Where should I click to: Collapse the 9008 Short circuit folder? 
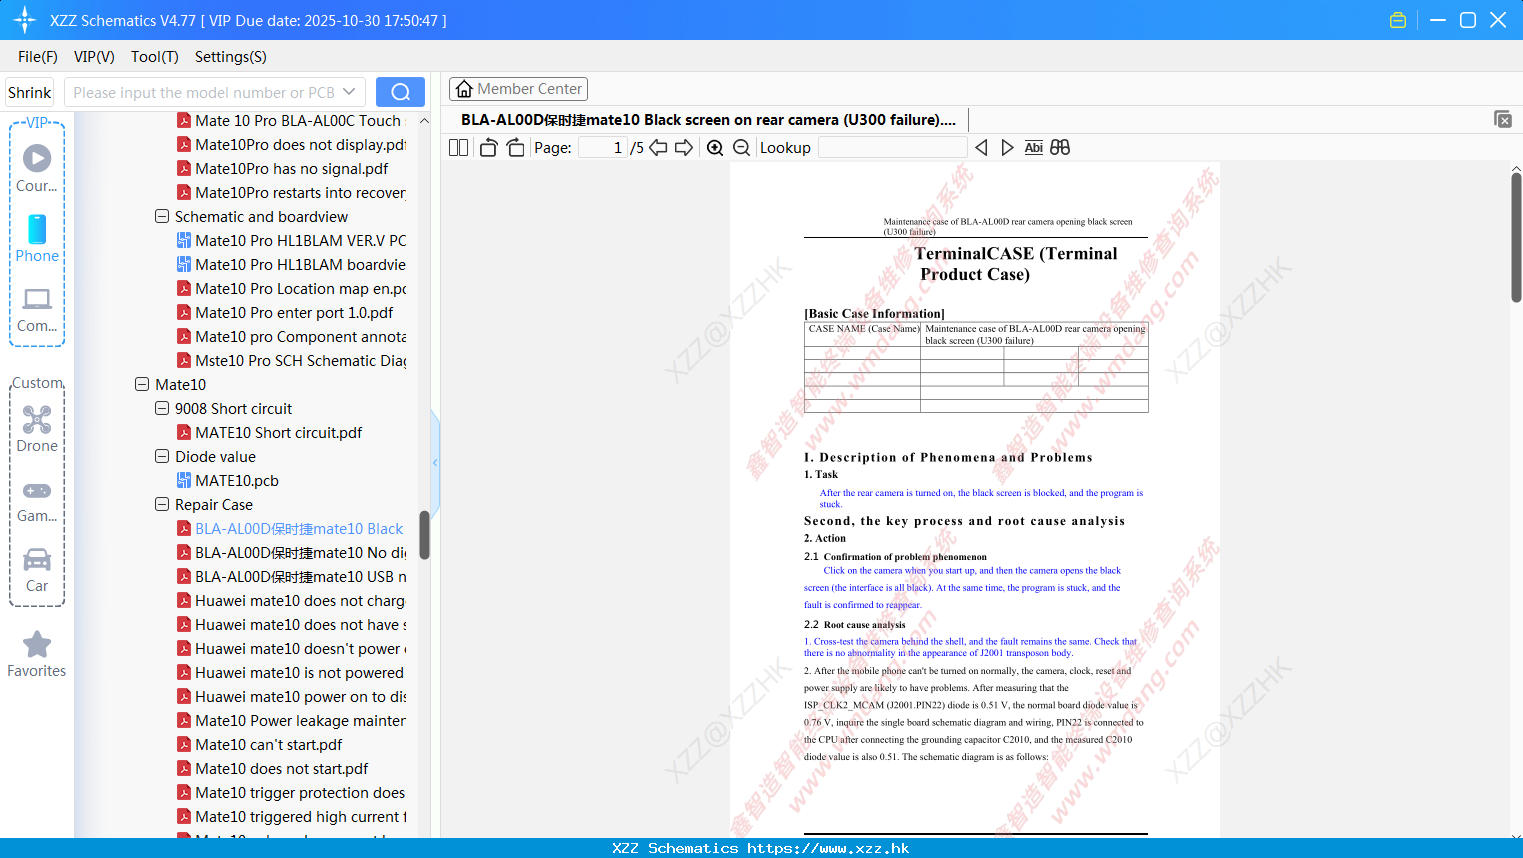tap(162, 408)
